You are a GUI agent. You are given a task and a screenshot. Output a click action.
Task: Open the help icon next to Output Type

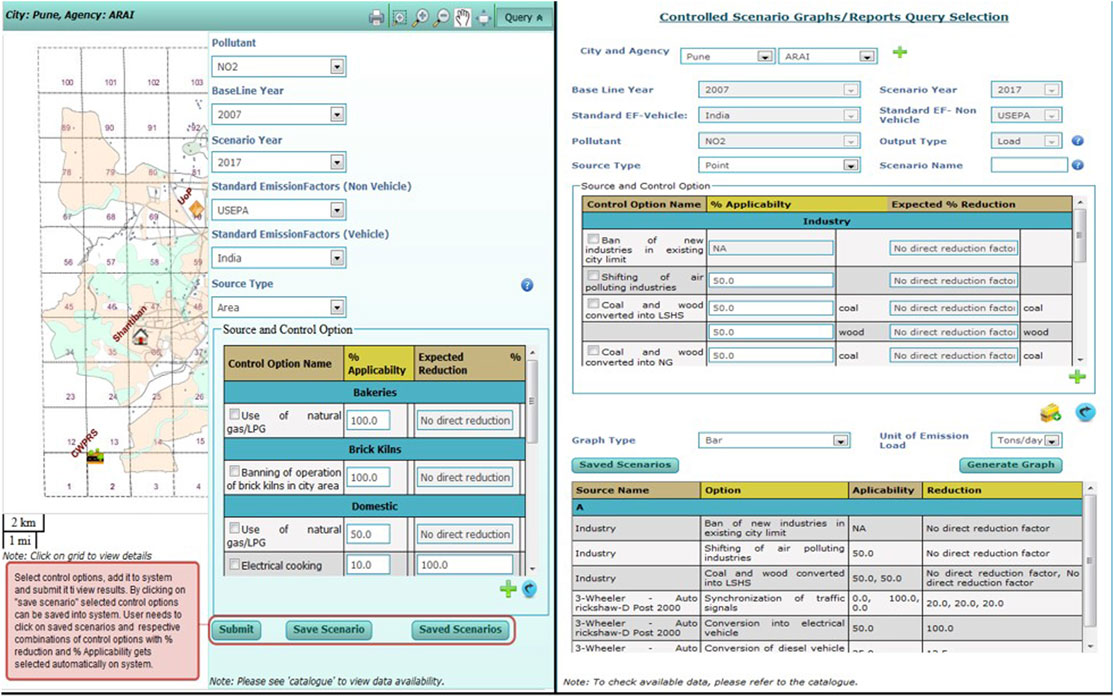pos(1078,141)
